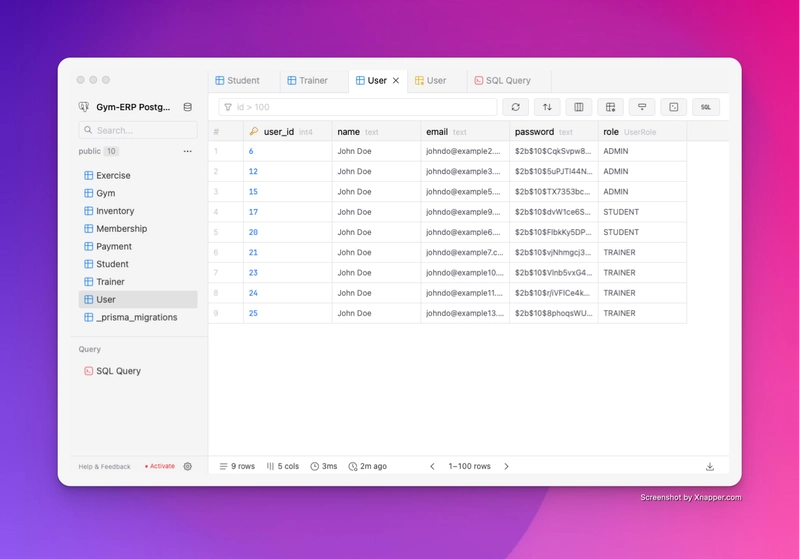Click the refresh data icon in toolbar
The height and width of the screenshot is (560, 800).
pyautogui.click(x=515, y=107)
